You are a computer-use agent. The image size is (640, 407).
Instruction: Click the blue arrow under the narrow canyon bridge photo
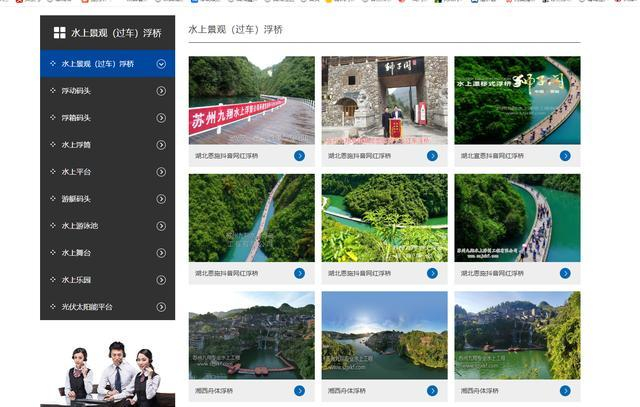click(300, 273)
